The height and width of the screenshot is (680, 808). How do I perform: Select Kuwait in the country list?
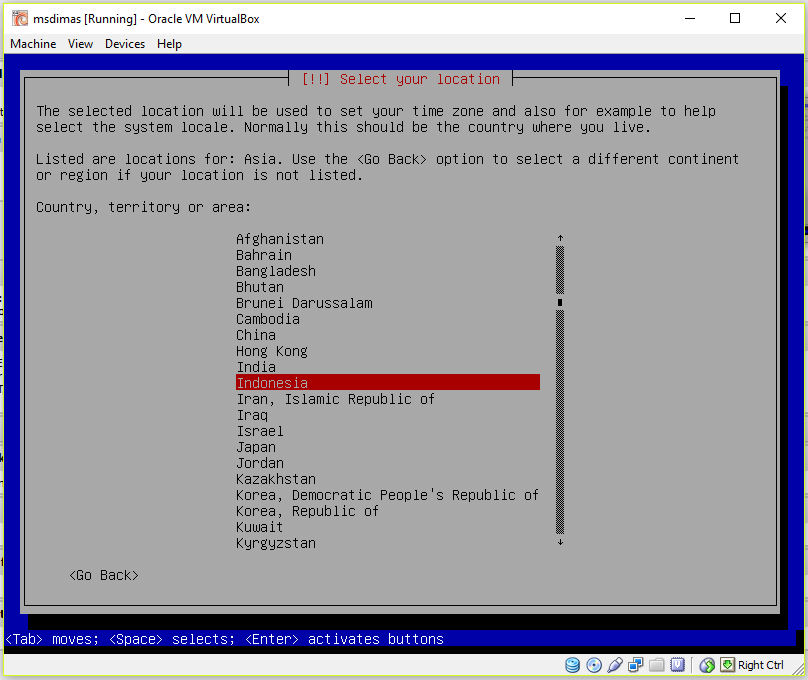[x=260, y=527]
